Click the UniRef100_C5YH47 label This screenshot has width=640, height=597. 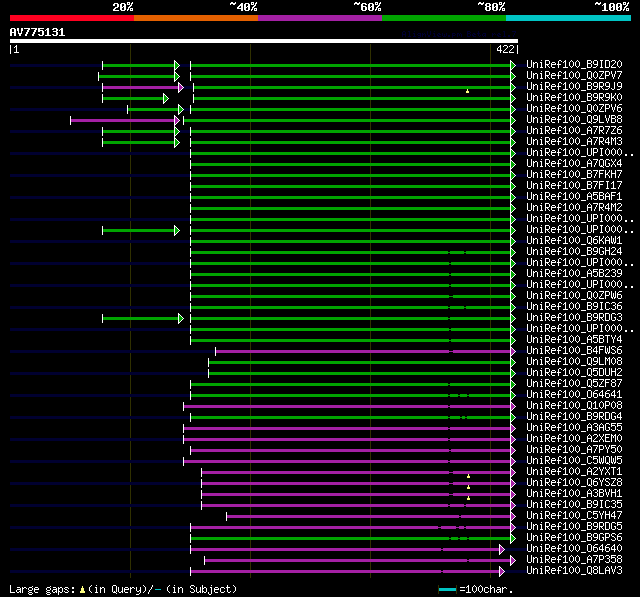click(x=574, y=516)
